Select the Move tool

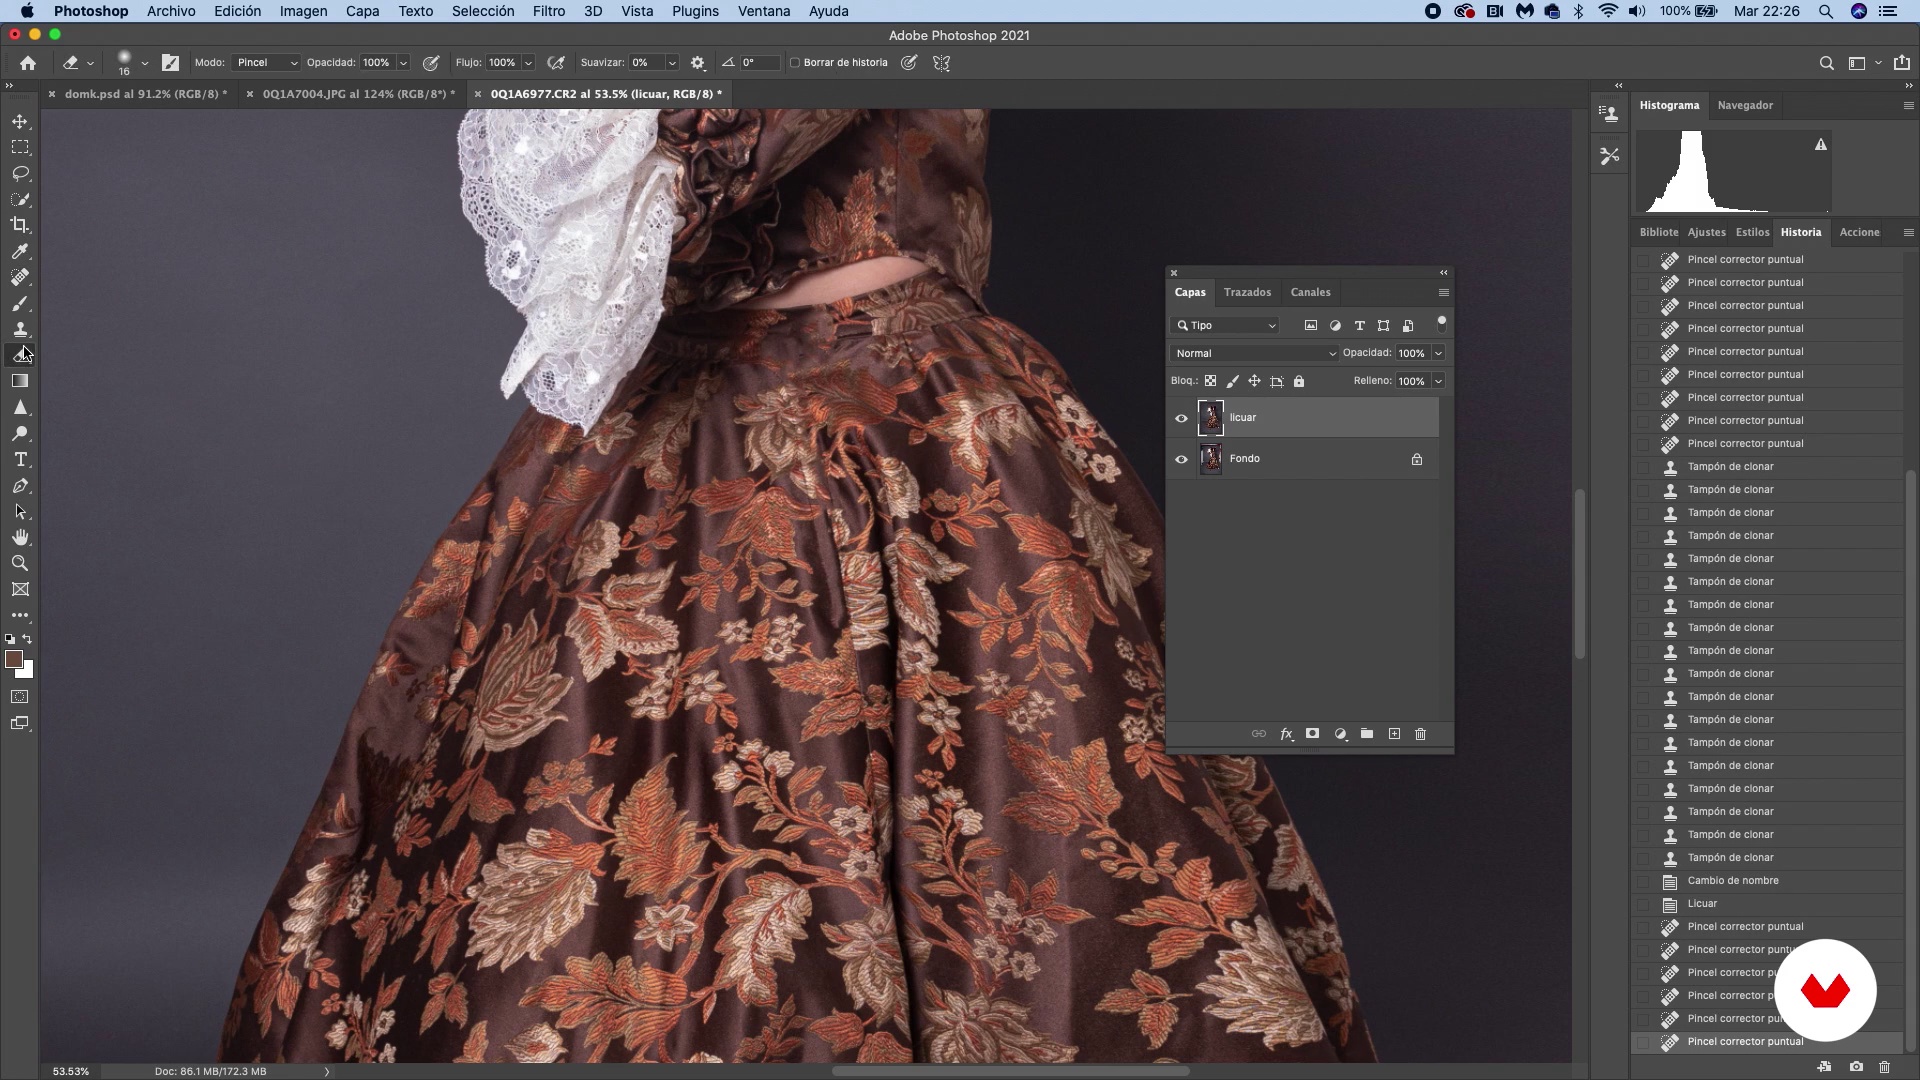tap(20, 121)
